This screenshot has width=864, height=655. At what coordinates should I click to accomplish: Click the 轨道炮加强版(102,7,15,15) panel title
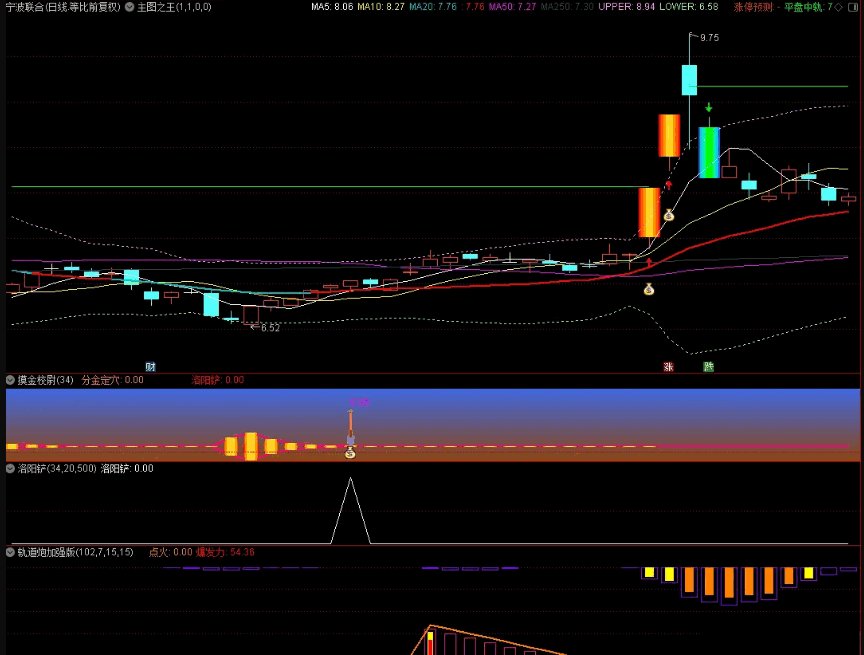[x=75, y=552]
